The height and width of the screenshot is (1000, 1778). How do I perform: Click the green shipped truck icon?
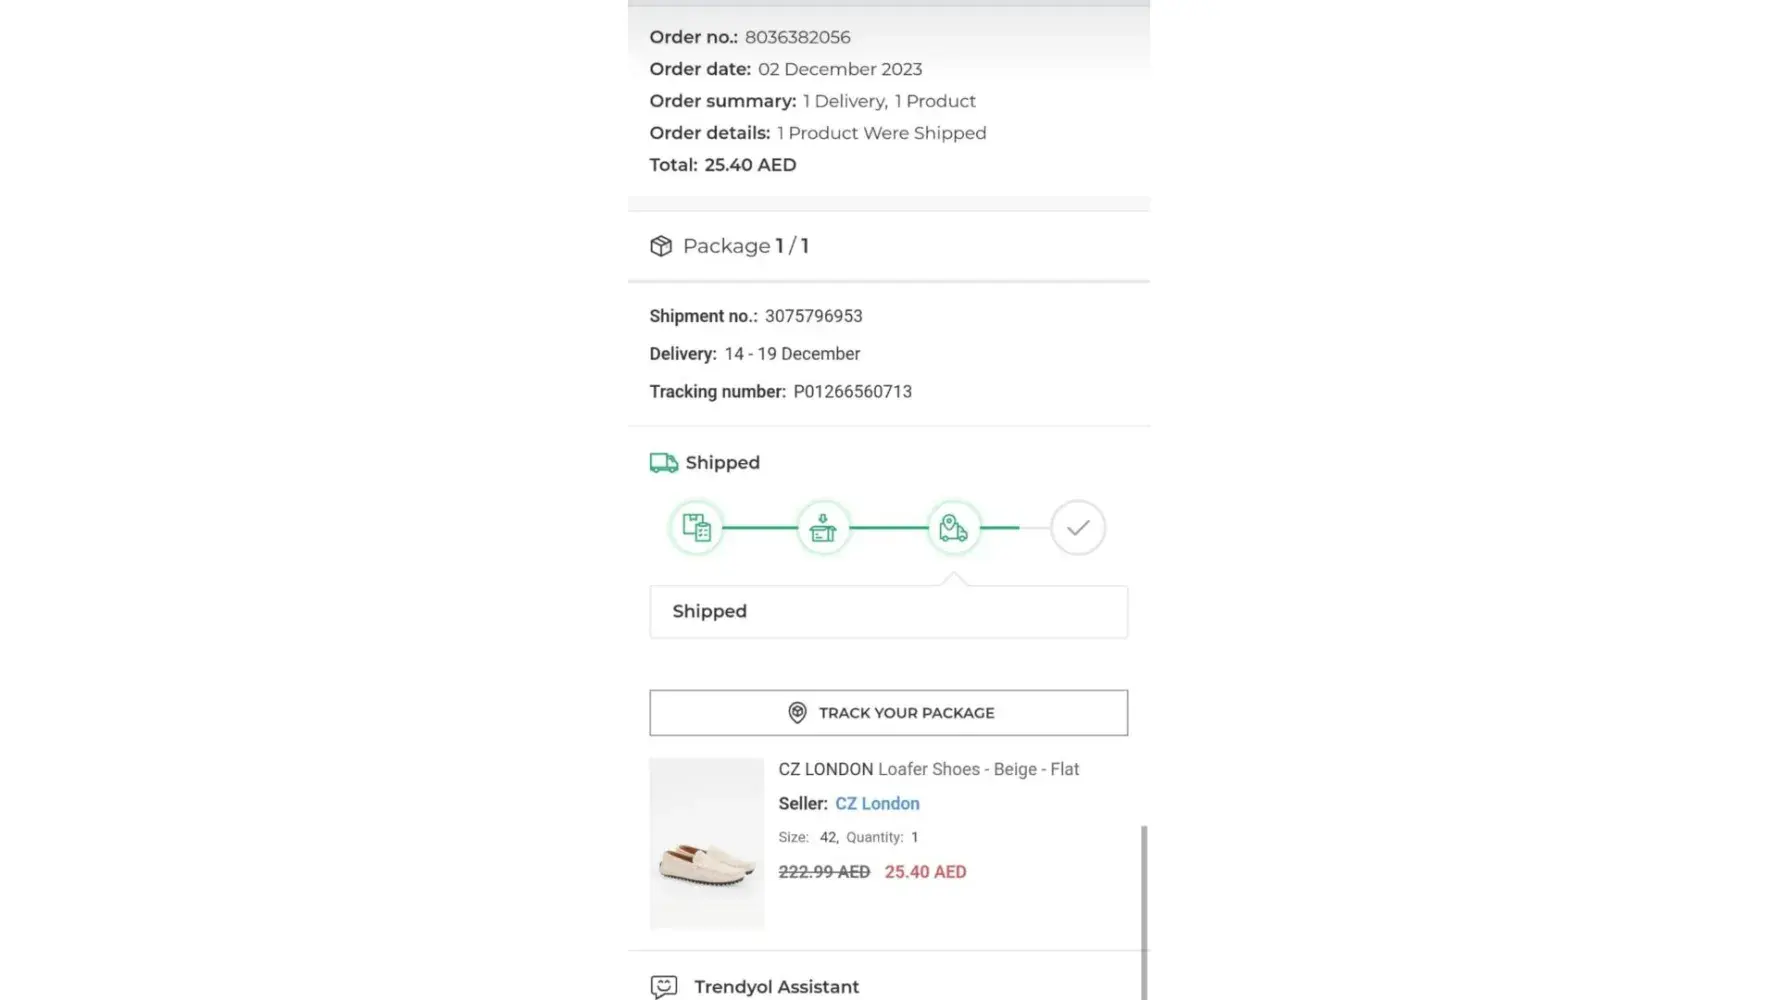[663, 463]
